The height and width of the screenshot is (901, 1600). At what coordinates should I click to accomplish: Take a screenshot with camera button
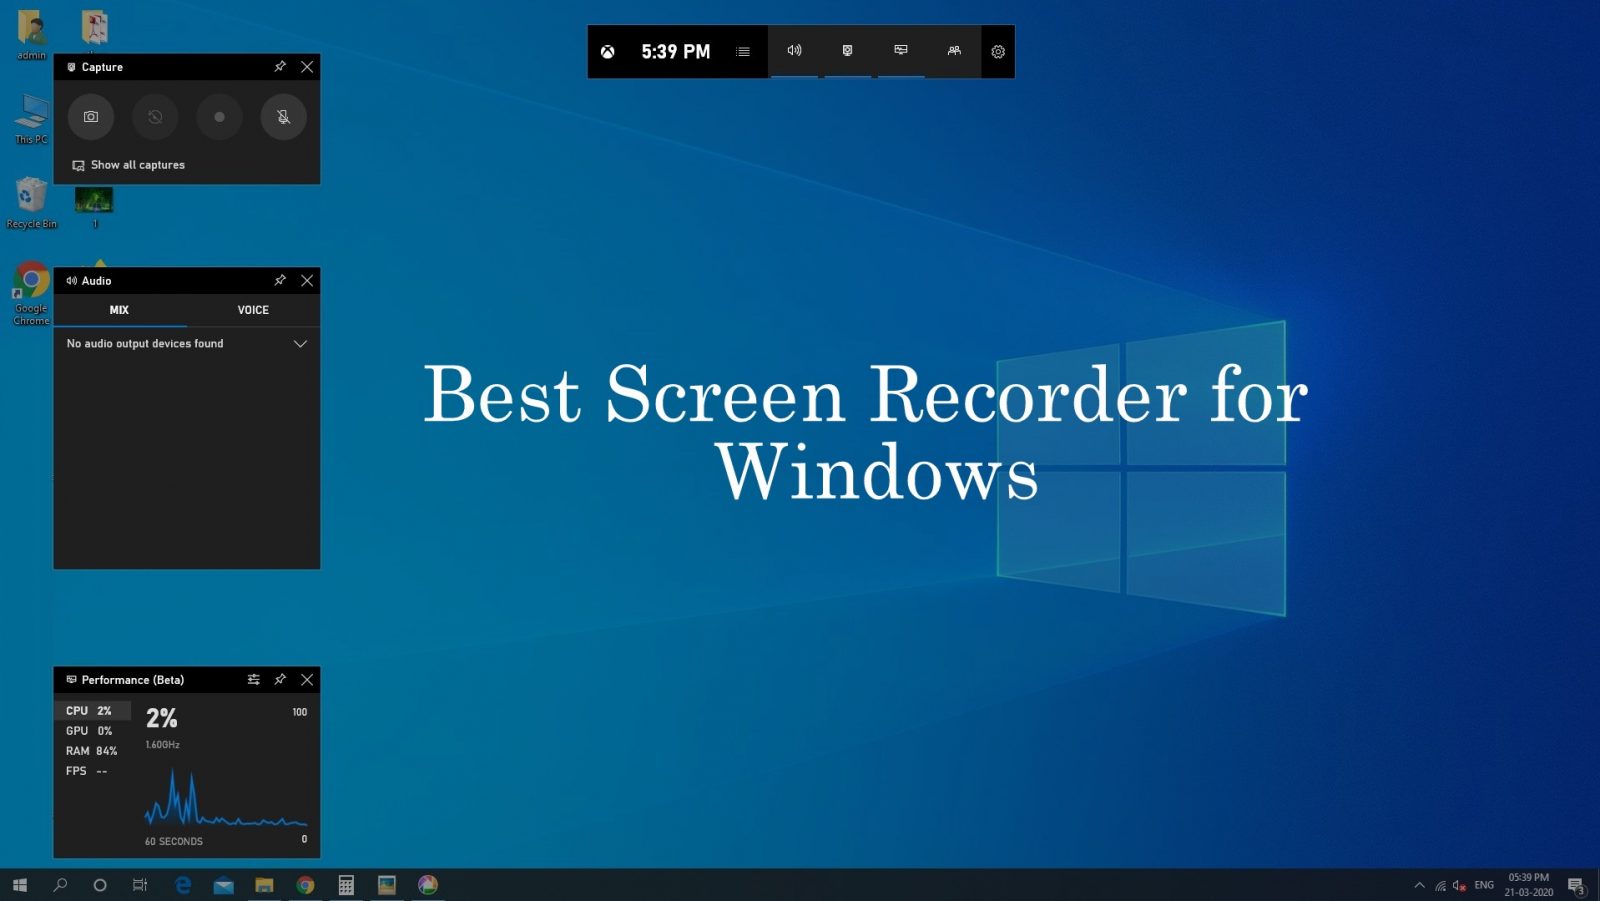91,117
